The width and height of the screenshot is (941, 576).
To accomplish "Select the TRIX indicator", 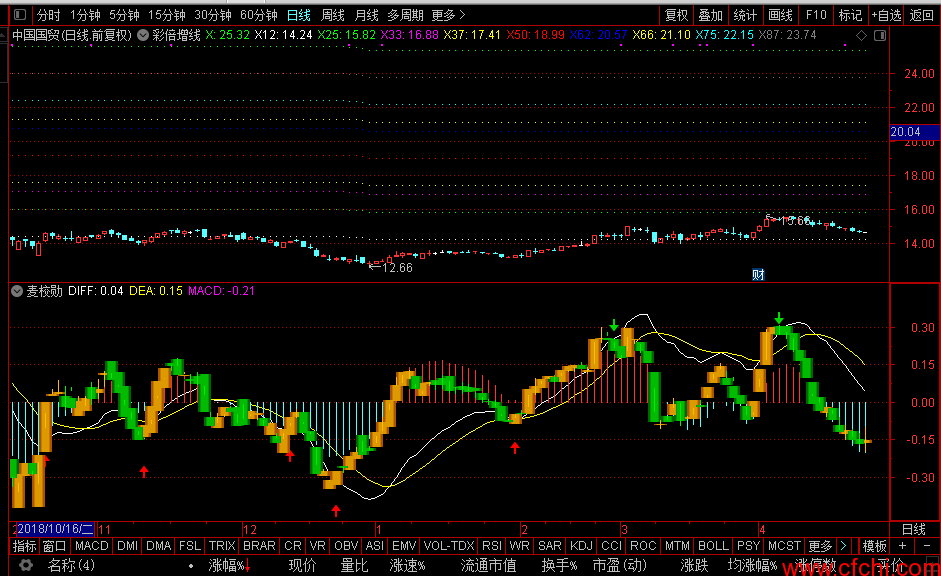I will pyautogui.click(x=222, y=546).
